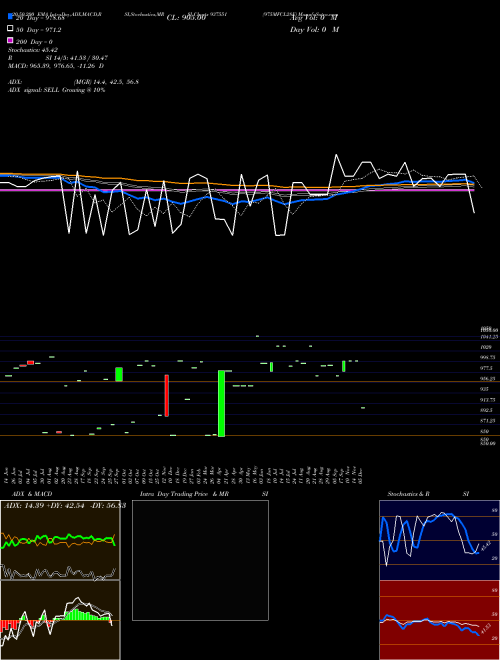Click the magenta 200 Day EMA legend swatch

10,40
